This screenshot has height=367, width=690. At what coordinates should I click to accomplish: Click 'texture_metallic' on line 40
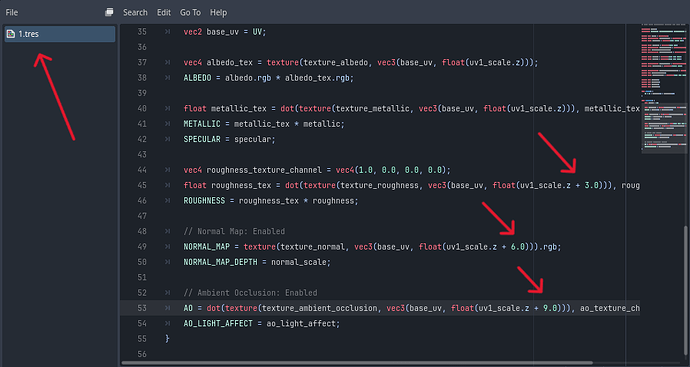coord(373,108)
